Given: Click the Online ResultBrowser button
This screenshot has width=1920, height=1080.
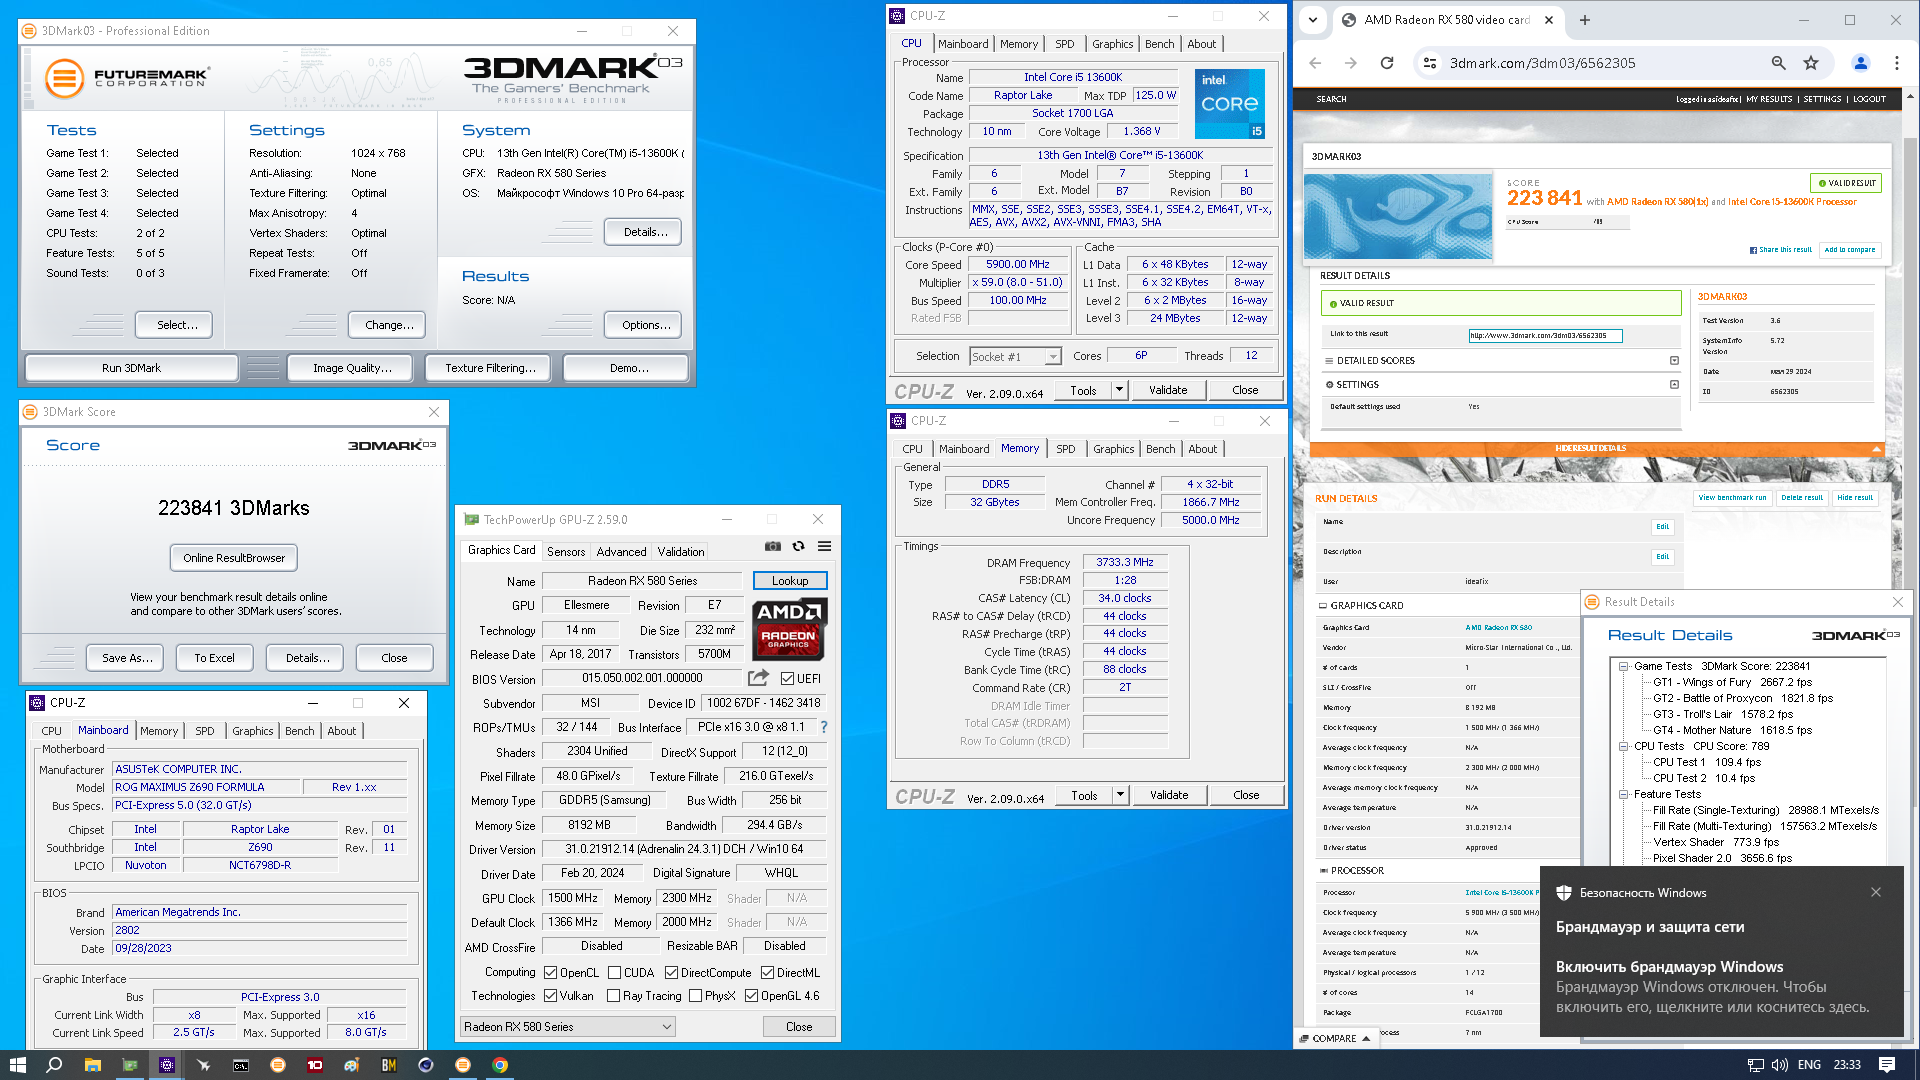Looking at the screenshot, I should coord(234,558).
